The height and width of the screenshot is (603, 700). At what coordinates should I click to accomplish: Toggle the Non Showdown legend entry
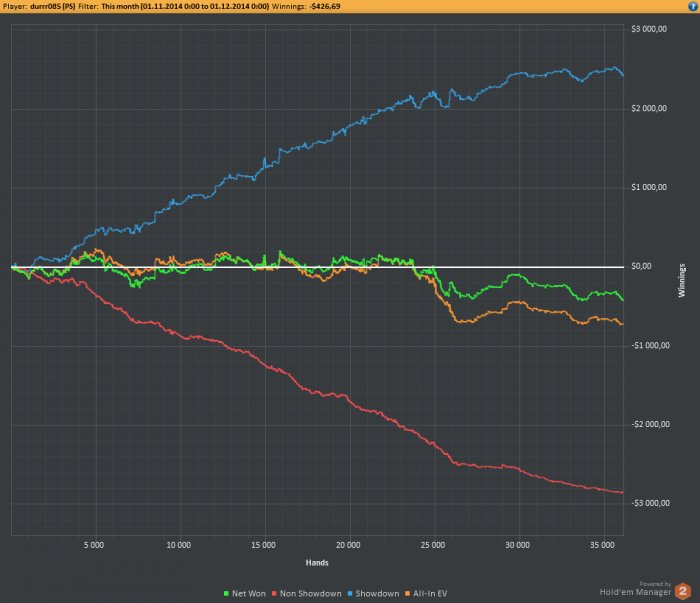pyautogui.click(x=307, y=594)
